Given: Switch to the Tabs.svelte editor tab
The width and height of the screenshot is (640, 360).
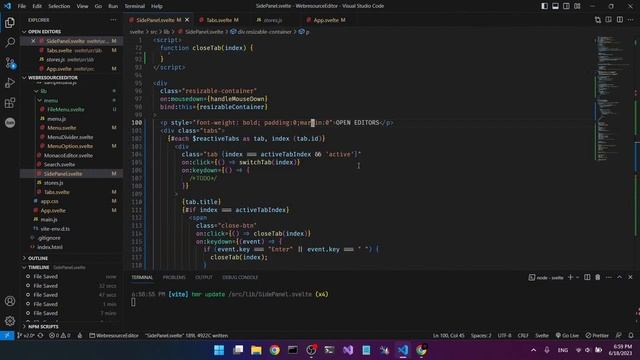Looking at the screenshot, I should (218, 20).
